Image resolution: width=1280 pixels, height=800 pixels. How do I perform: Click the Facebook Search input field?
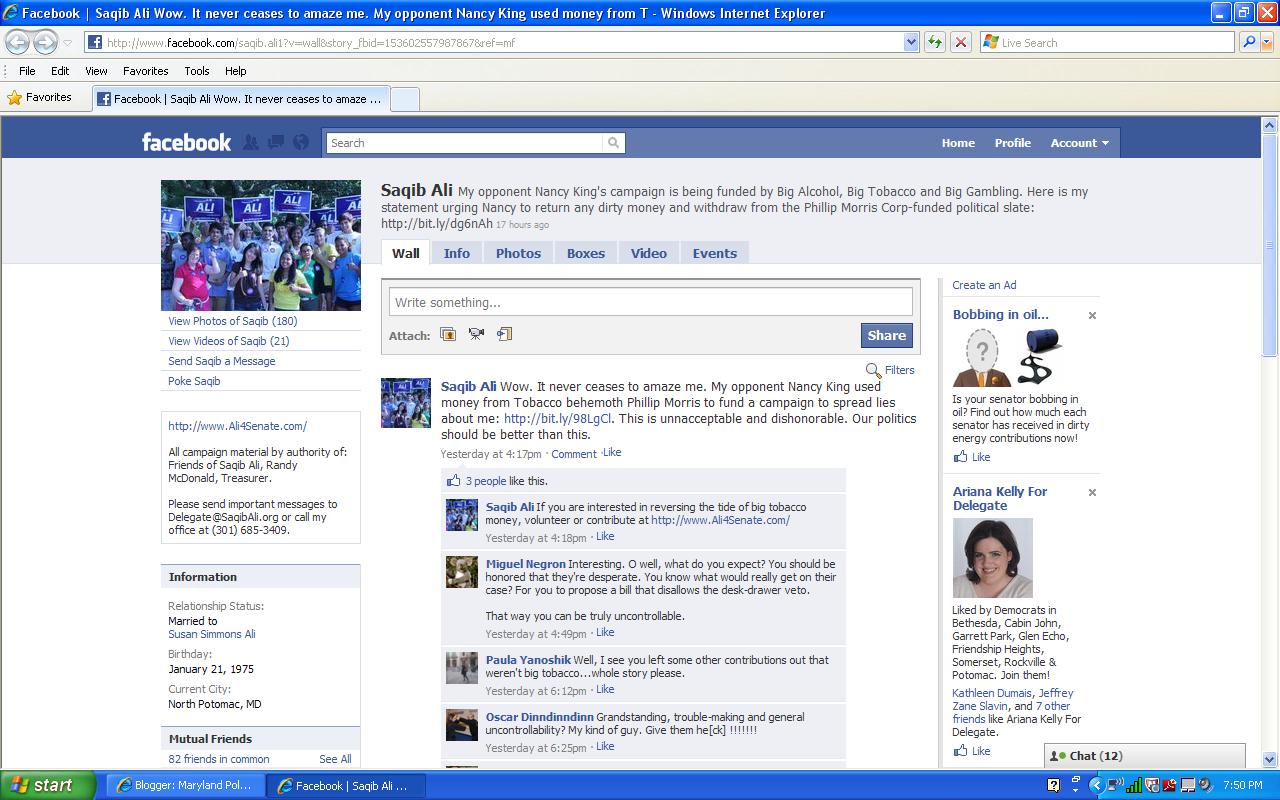(x=466, y=143)
